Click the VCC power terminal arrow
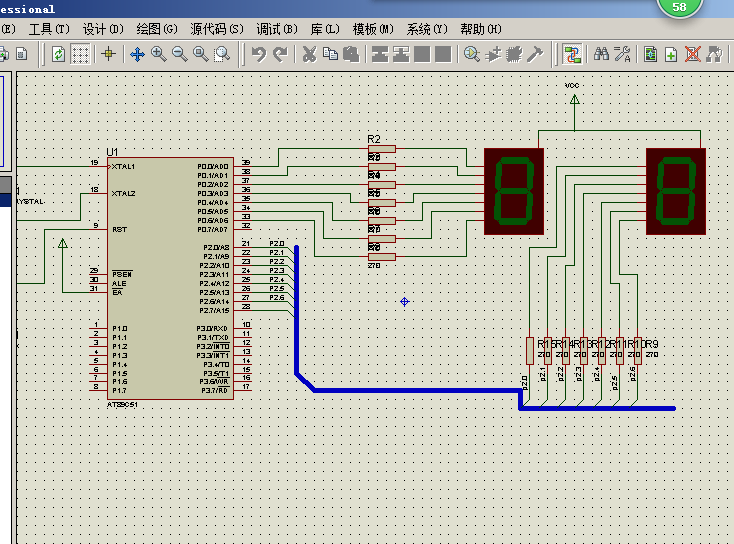This screenshot has width=734, height=544. (x=574, y=99)
